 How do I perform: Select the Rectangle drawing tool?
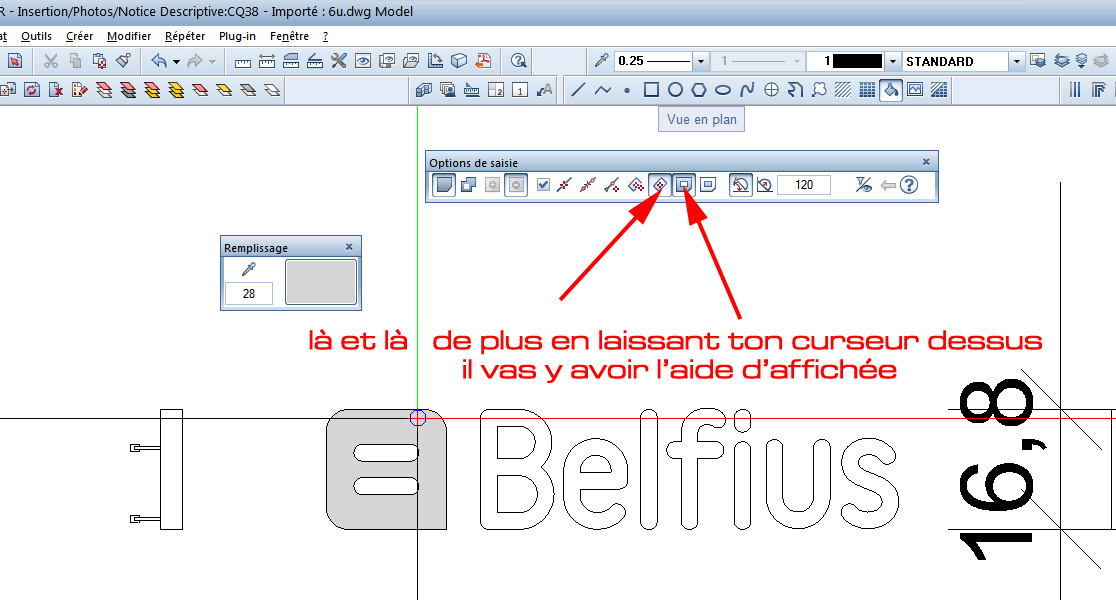pyautogui.click(x=651, y=90)
